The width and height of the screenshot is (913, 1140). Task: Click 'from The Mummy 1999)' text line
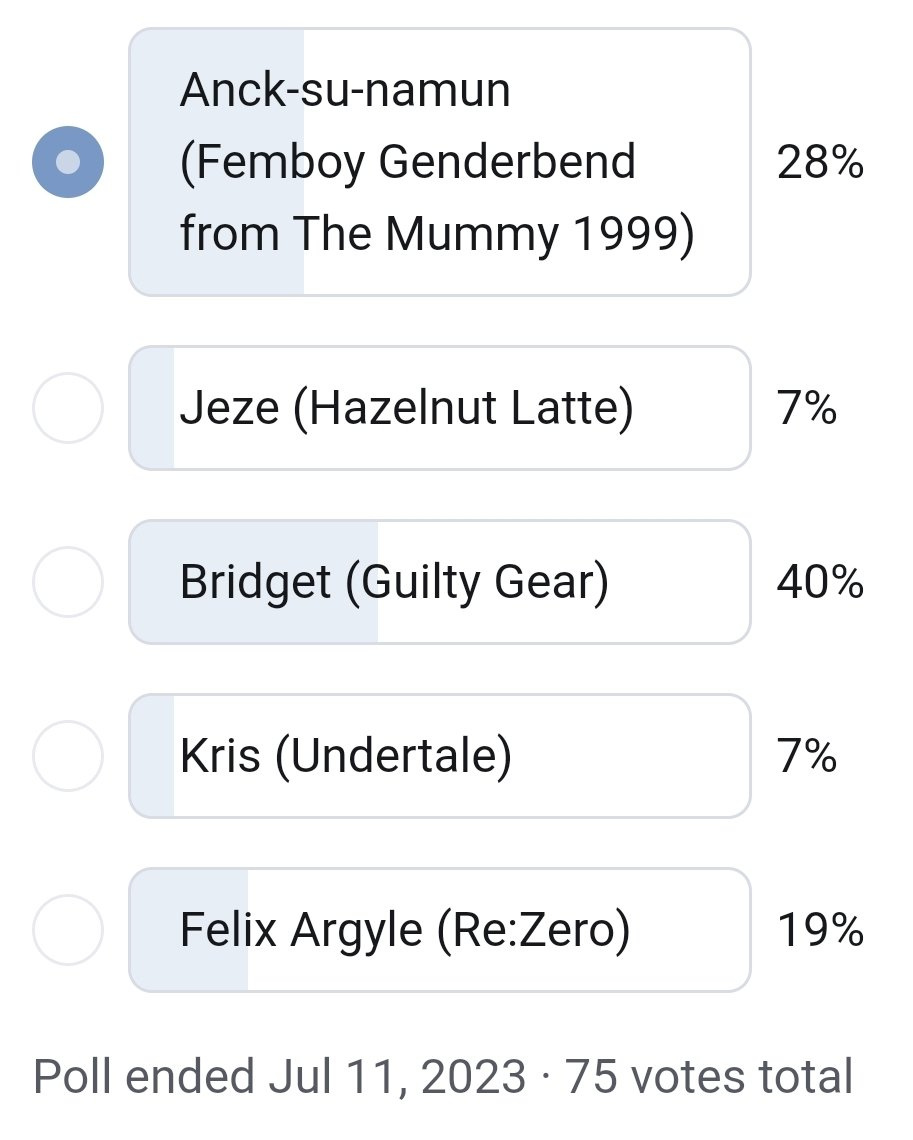coord(437,233)
